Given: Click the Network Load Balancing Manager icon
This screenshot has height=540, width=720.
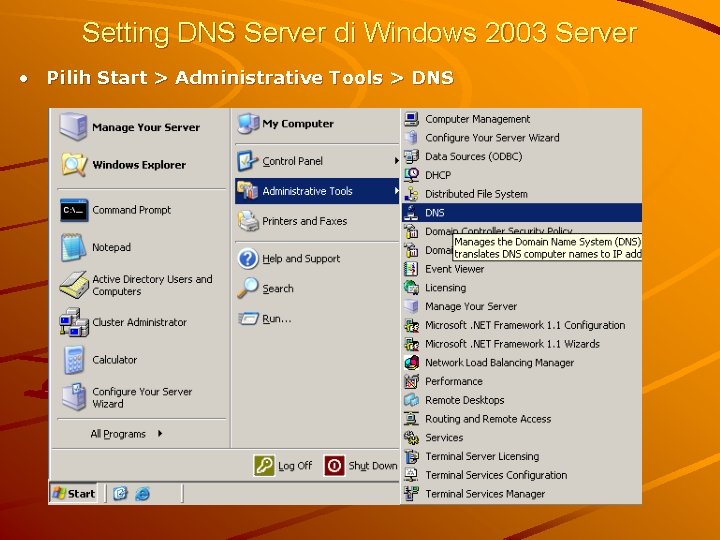Looking at the screenshot, I should coord(411,362).
